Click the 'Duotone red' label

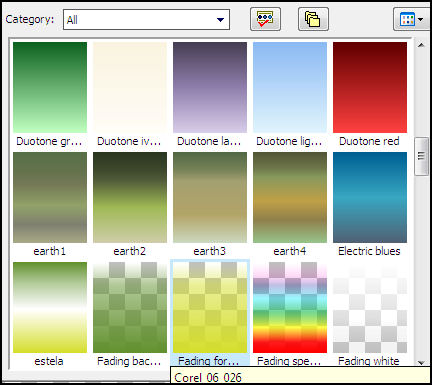(369, 141)
